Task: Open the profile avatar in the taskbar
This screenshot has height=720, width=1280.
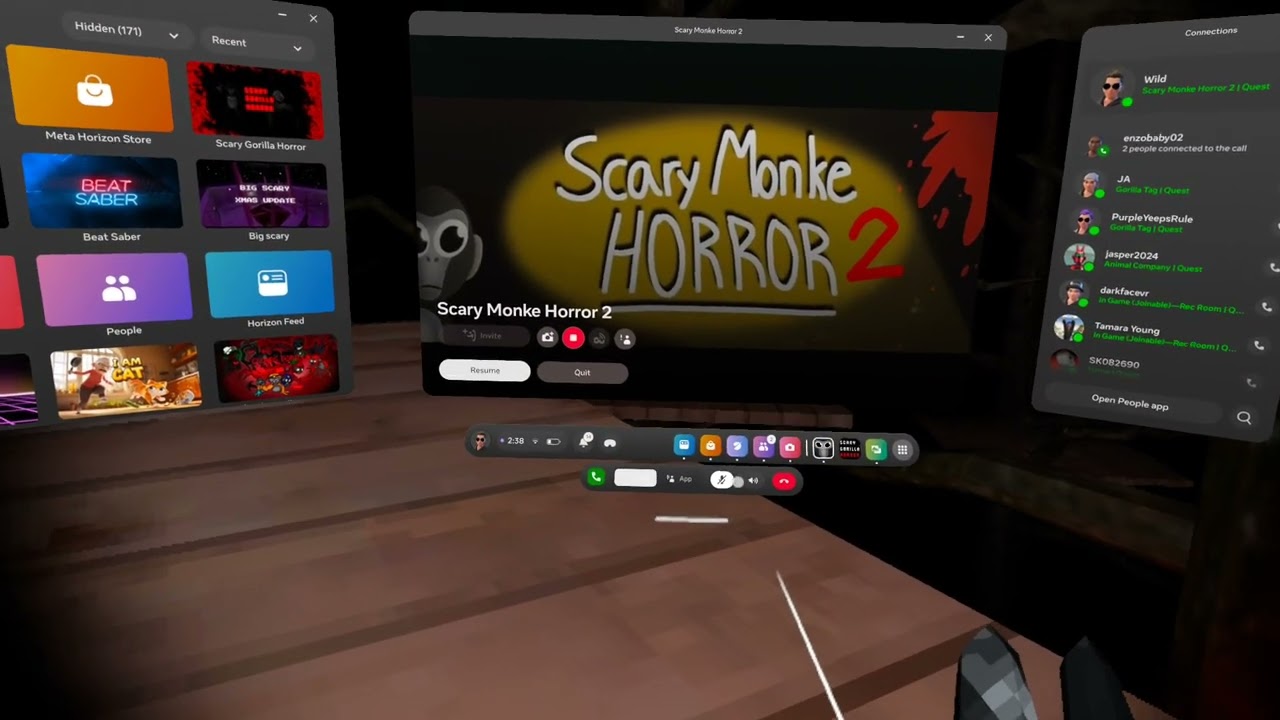Action: [480, 441]
